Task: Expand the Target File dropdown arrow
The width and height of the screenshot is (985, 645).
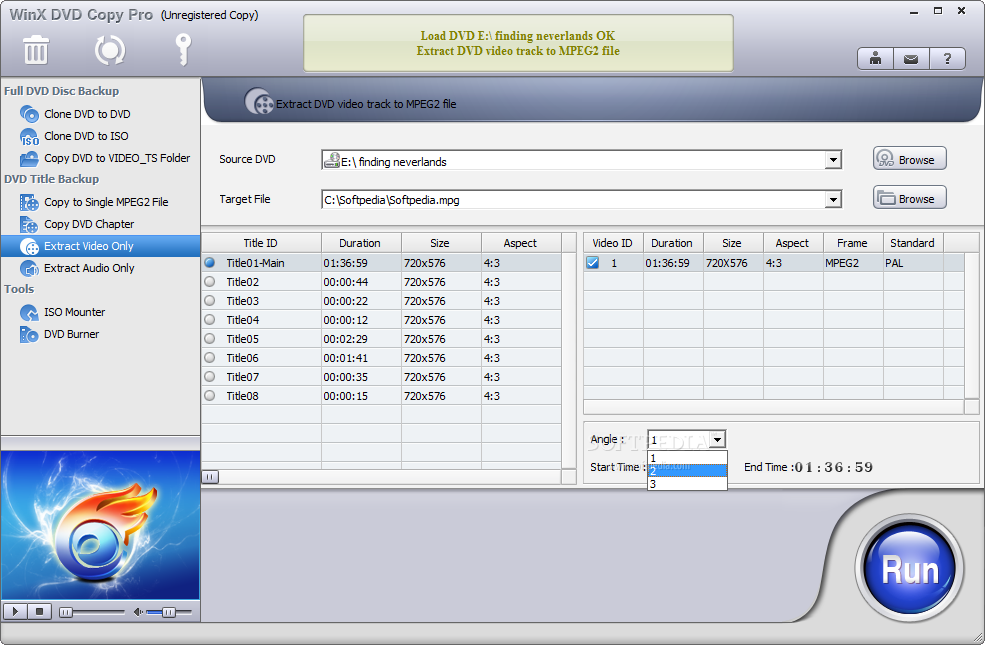Action: [x=833, y=200]
